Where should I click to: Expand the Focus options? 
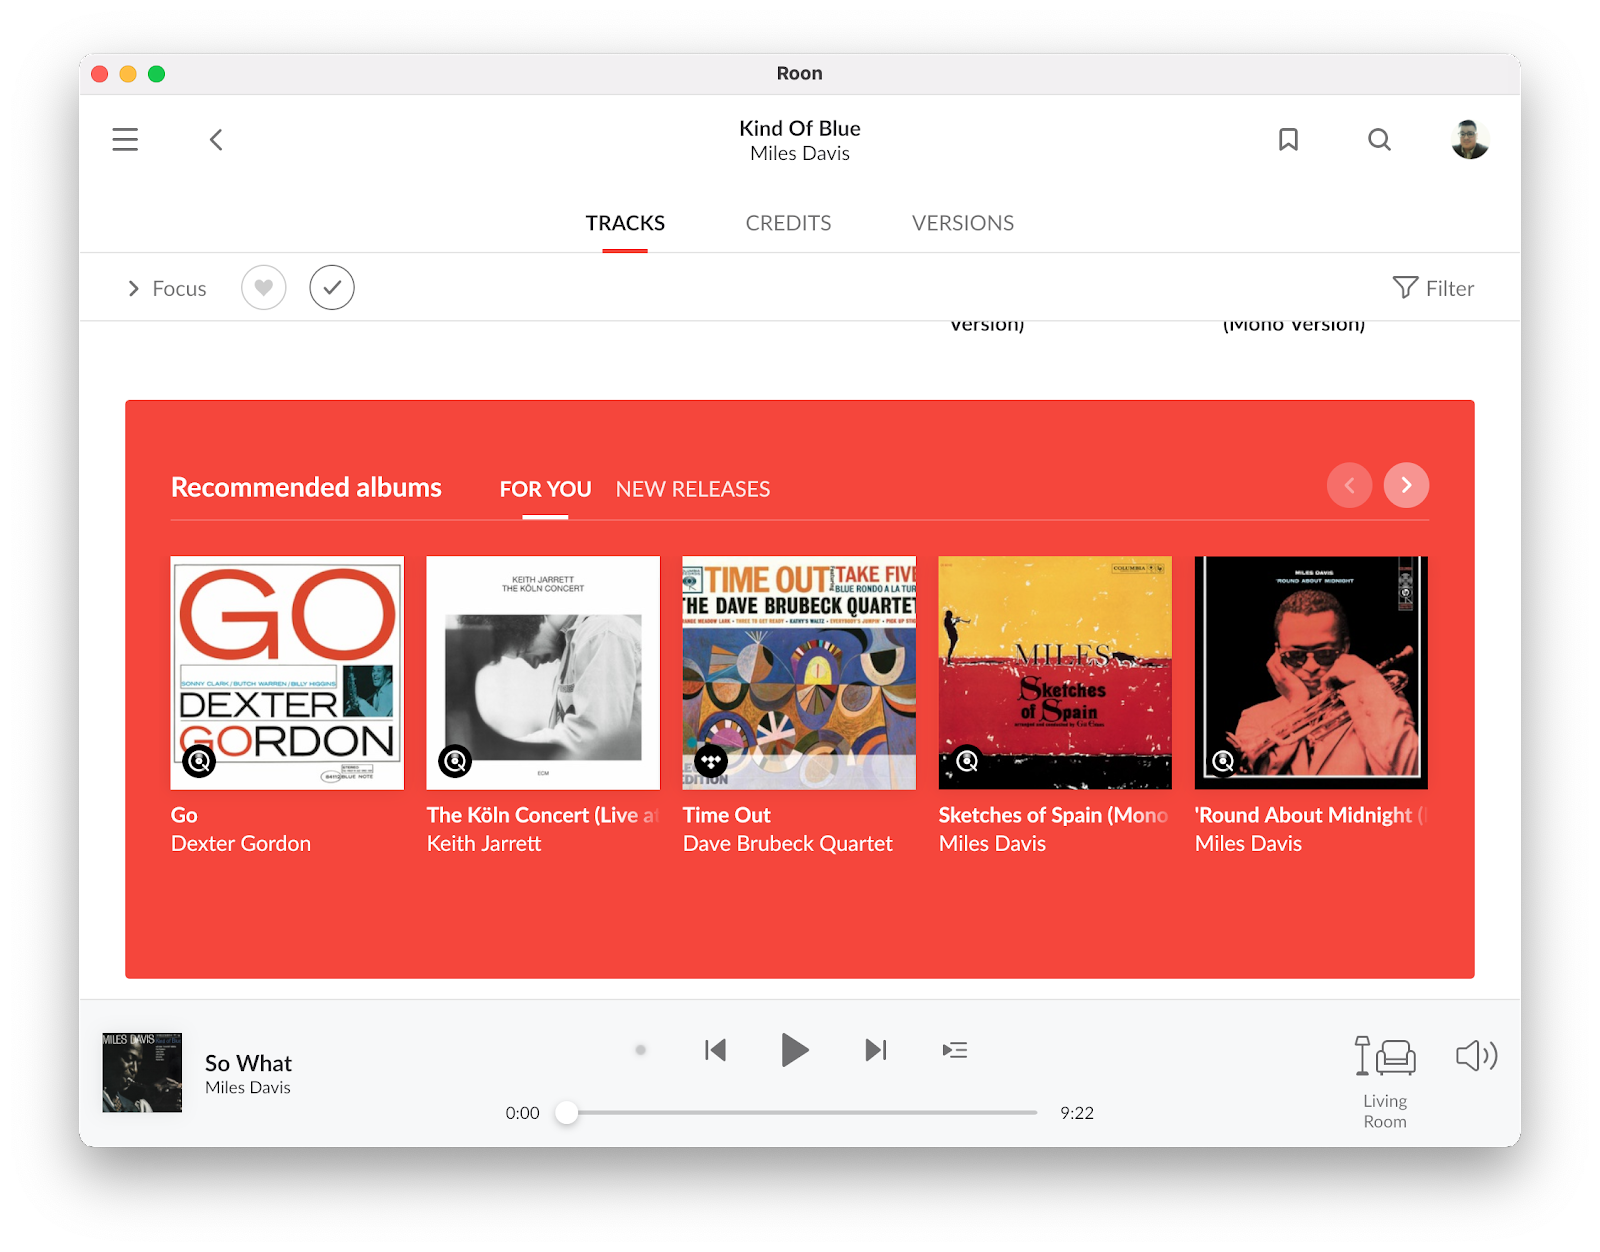pos(167,288)
